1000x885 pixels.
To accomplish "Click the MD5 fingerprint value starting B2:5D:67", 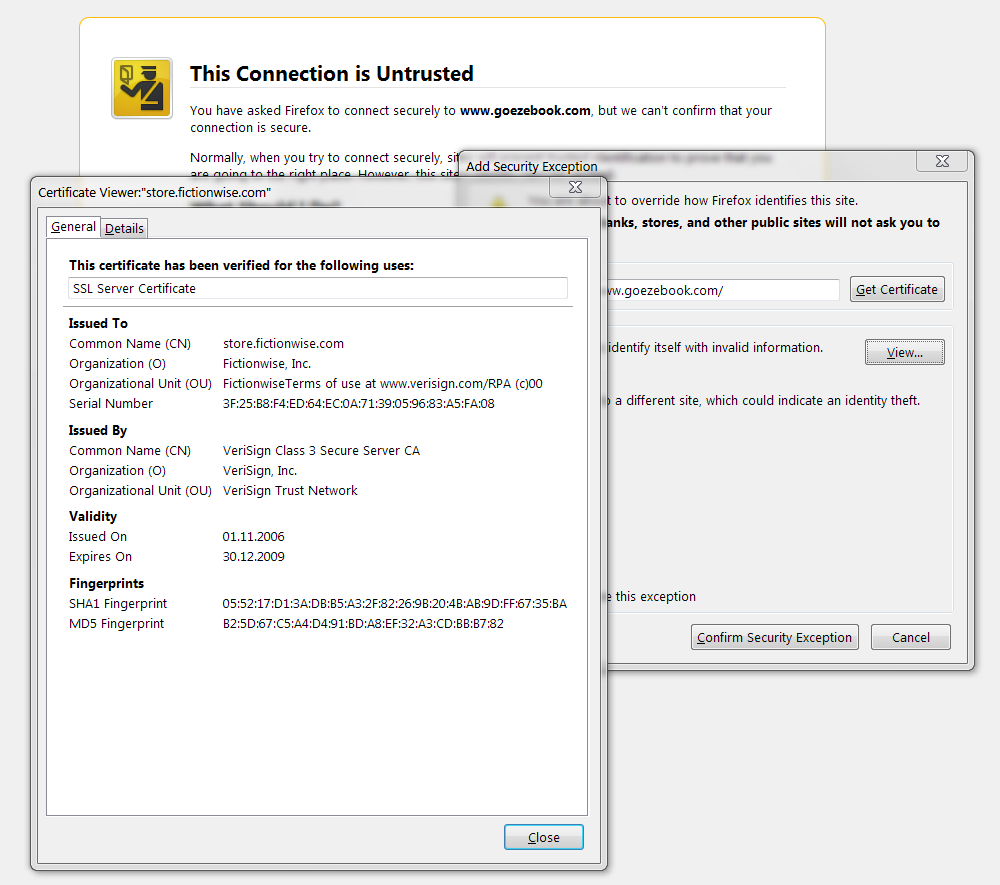I will click(363, 624).
